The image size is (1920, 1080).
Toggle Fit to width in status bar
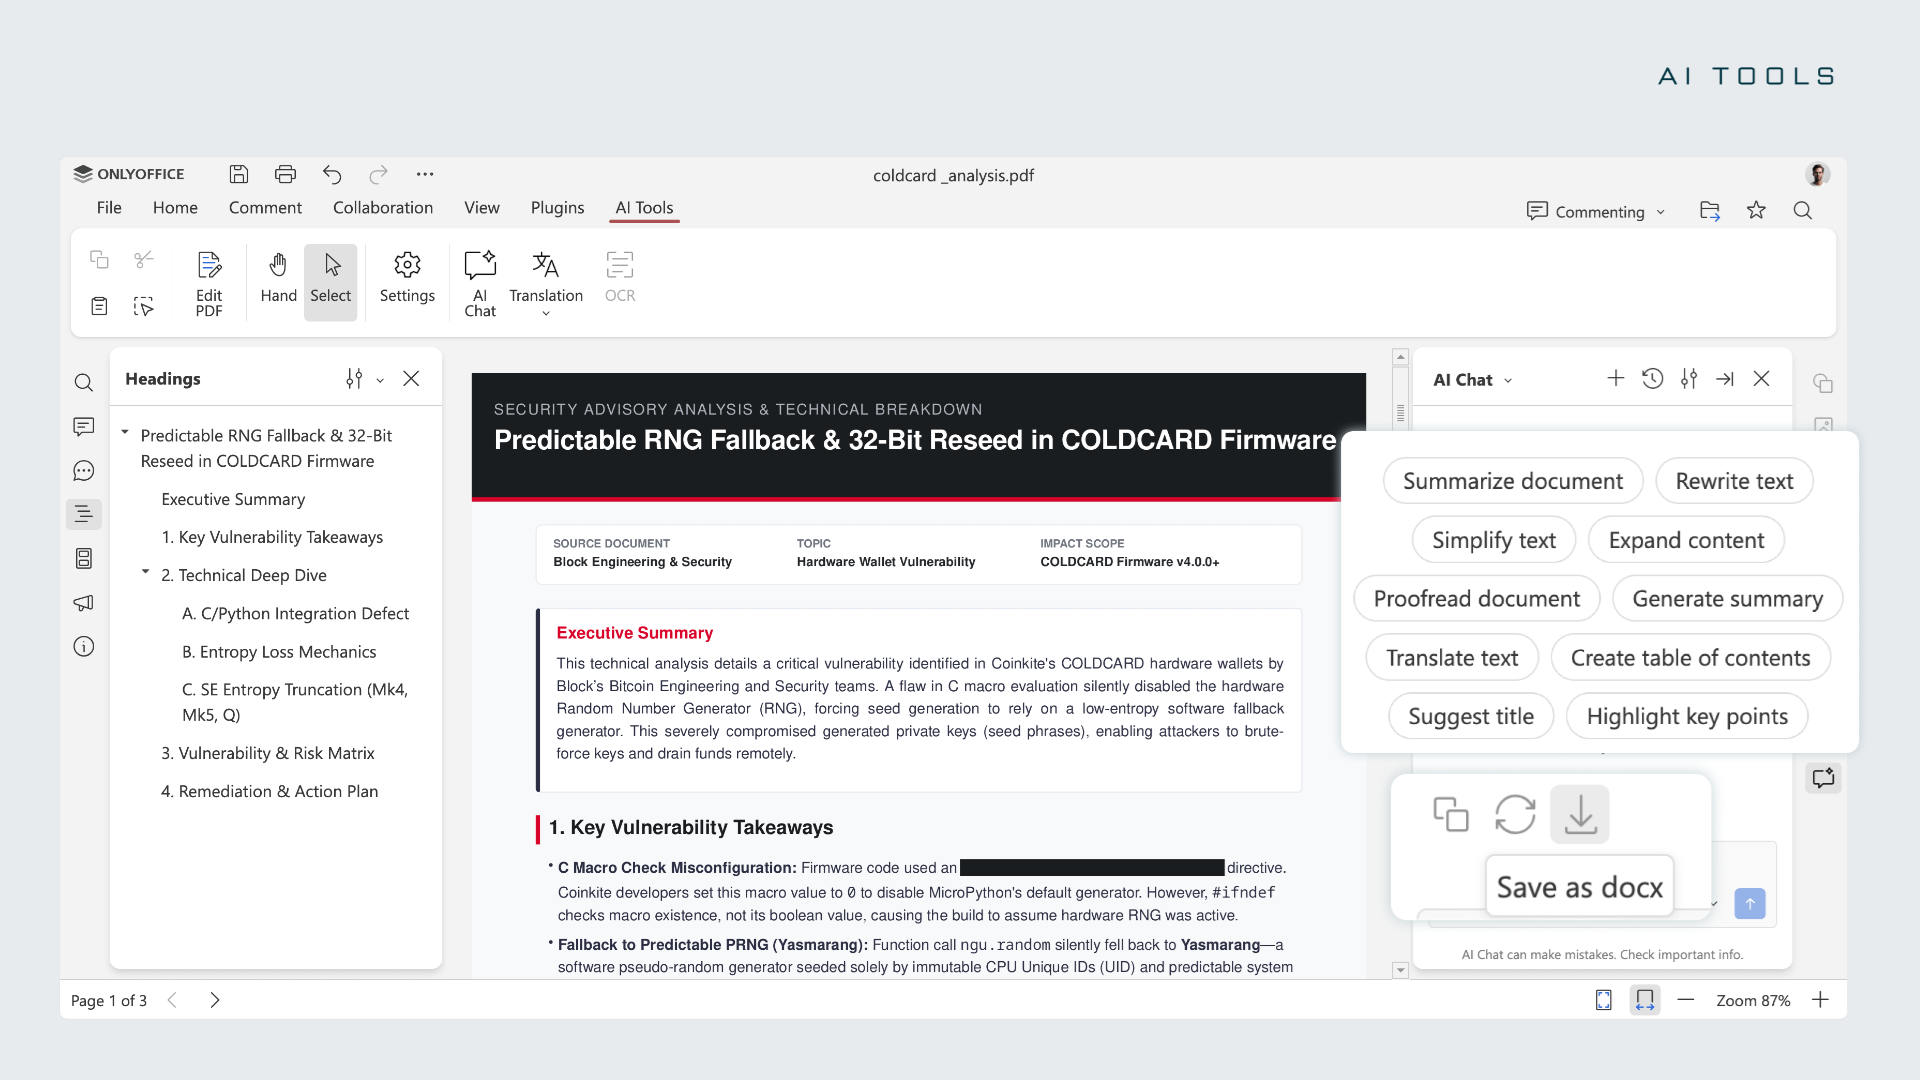[1645, 1000]
